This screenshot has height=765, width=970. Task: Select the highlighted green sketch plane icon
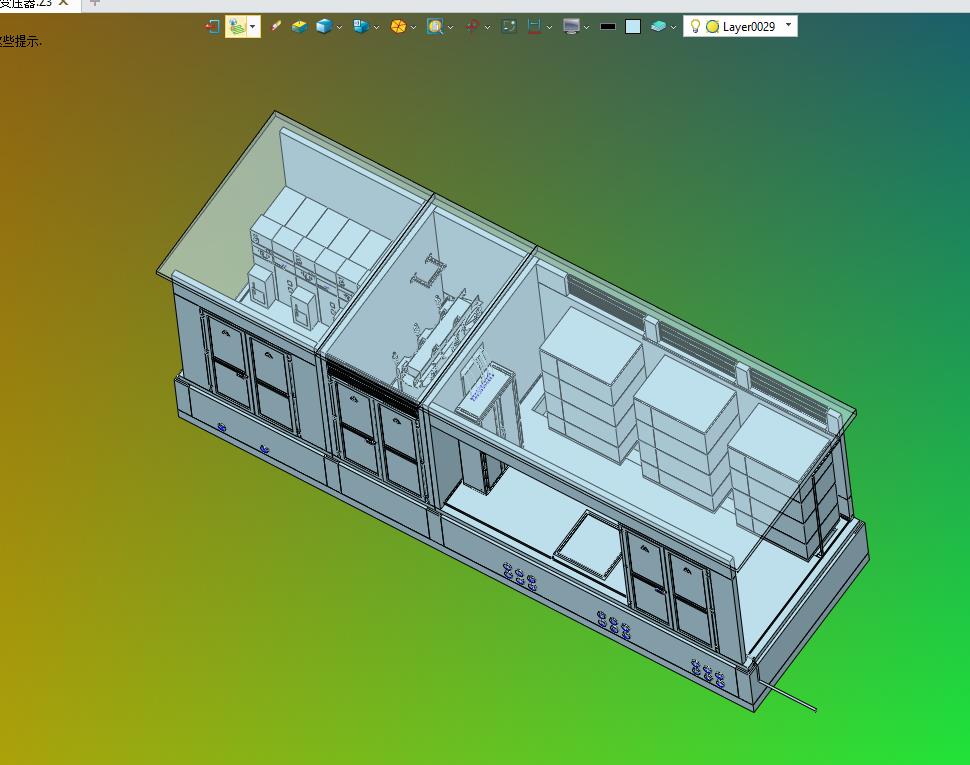(x=236, y=27)
